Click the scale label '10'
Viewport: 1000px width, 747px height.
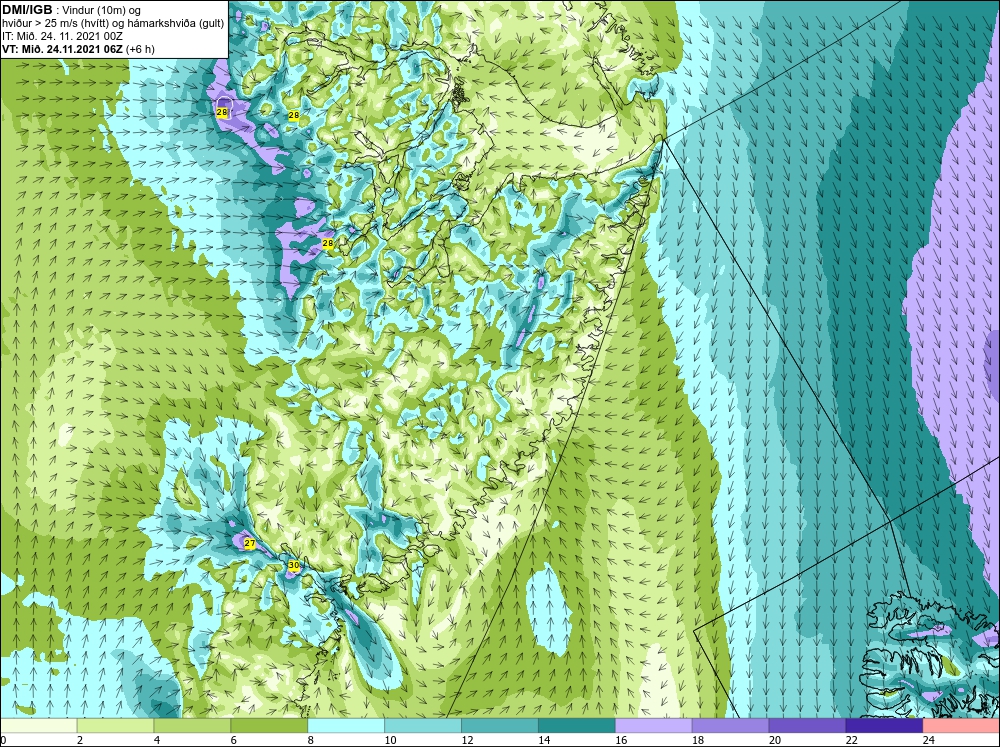coord(390,740)
